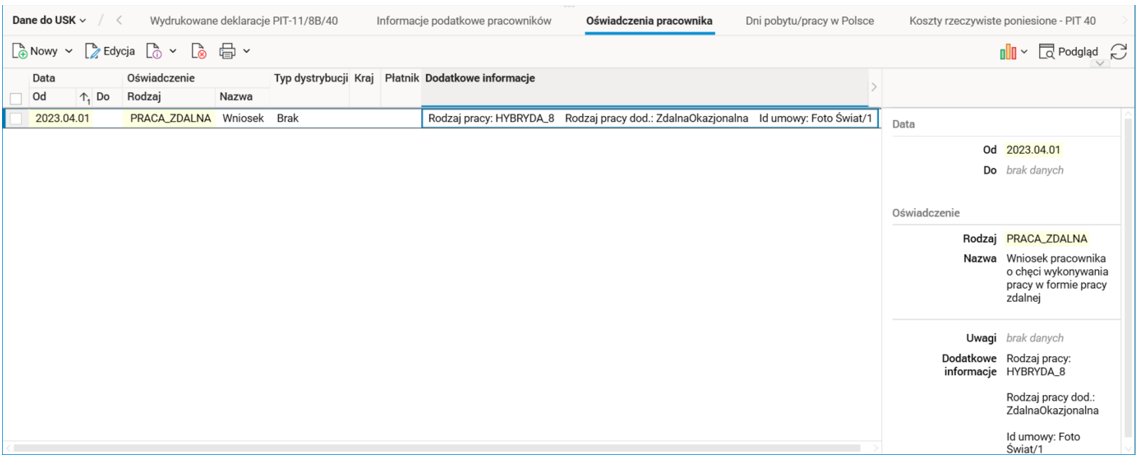This screenshot has width=1140, height=463.
Task: Click the refresh arrows icon
Action: tap(1118, 52)
